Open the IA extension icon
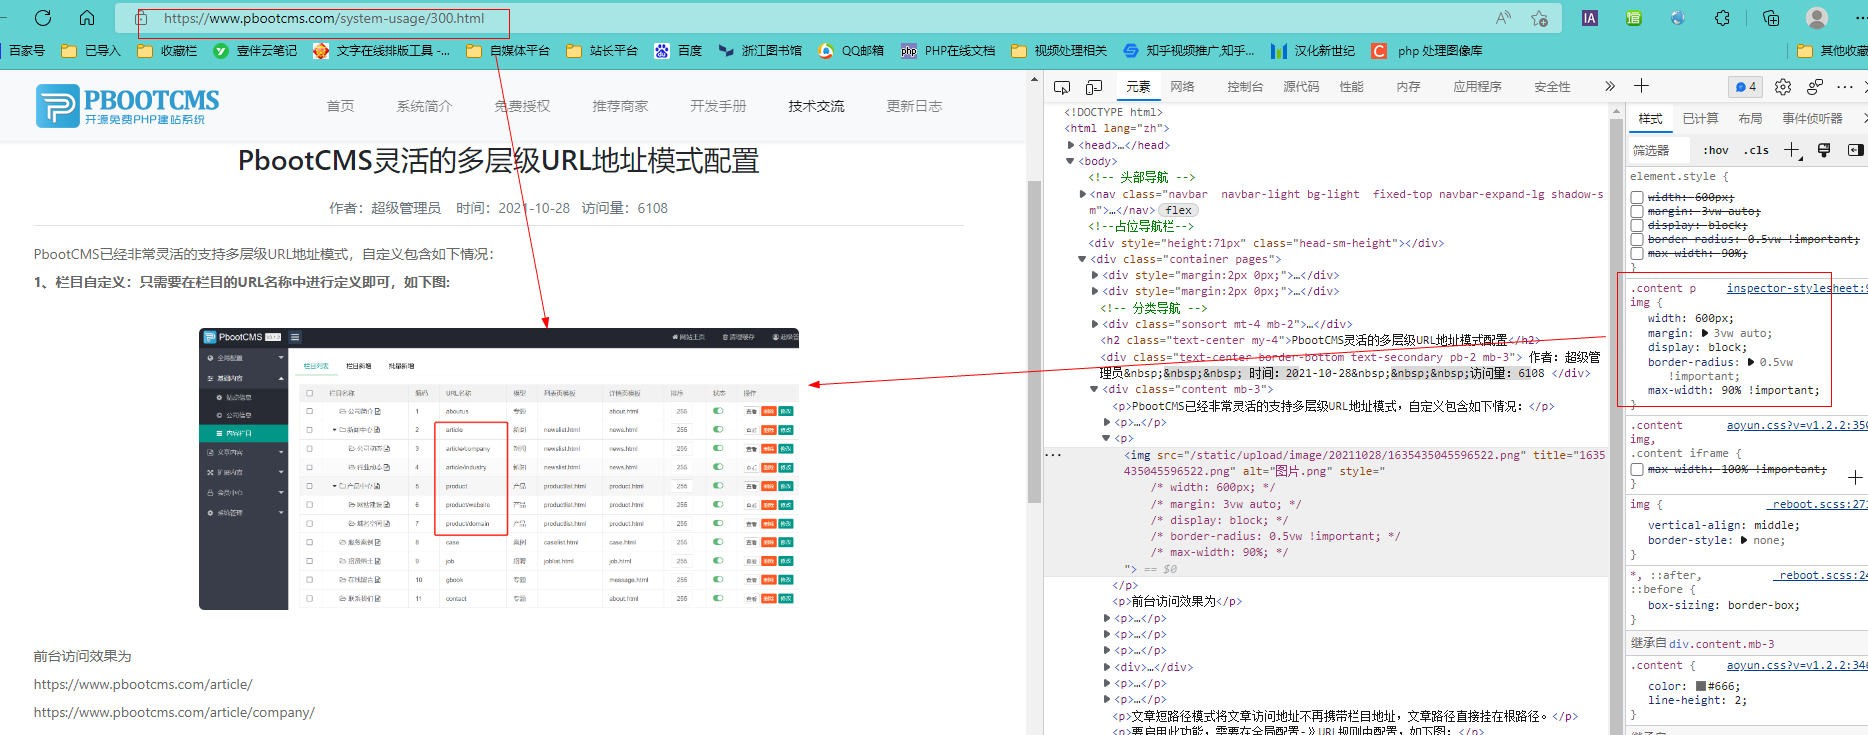 coord(1590,18)
